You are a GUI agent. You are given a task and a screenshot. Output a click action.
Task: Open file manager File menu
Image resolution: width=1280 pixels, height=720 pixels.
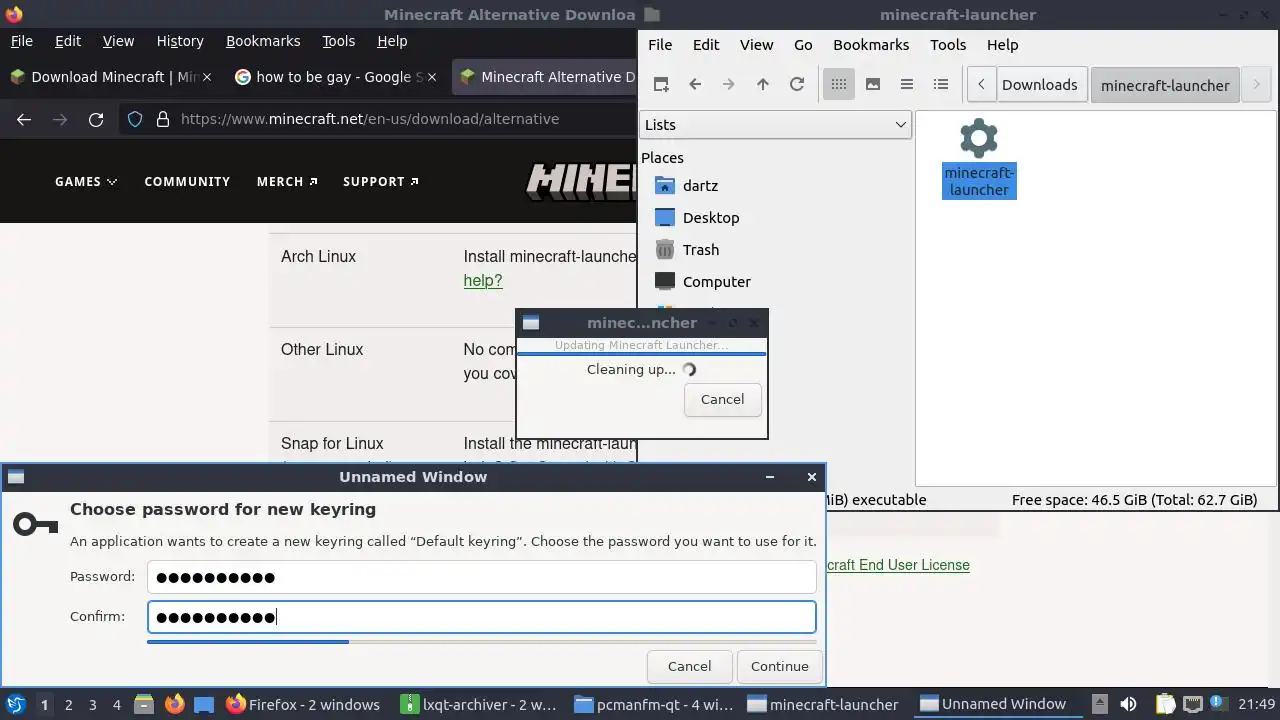tap(660, 45)
